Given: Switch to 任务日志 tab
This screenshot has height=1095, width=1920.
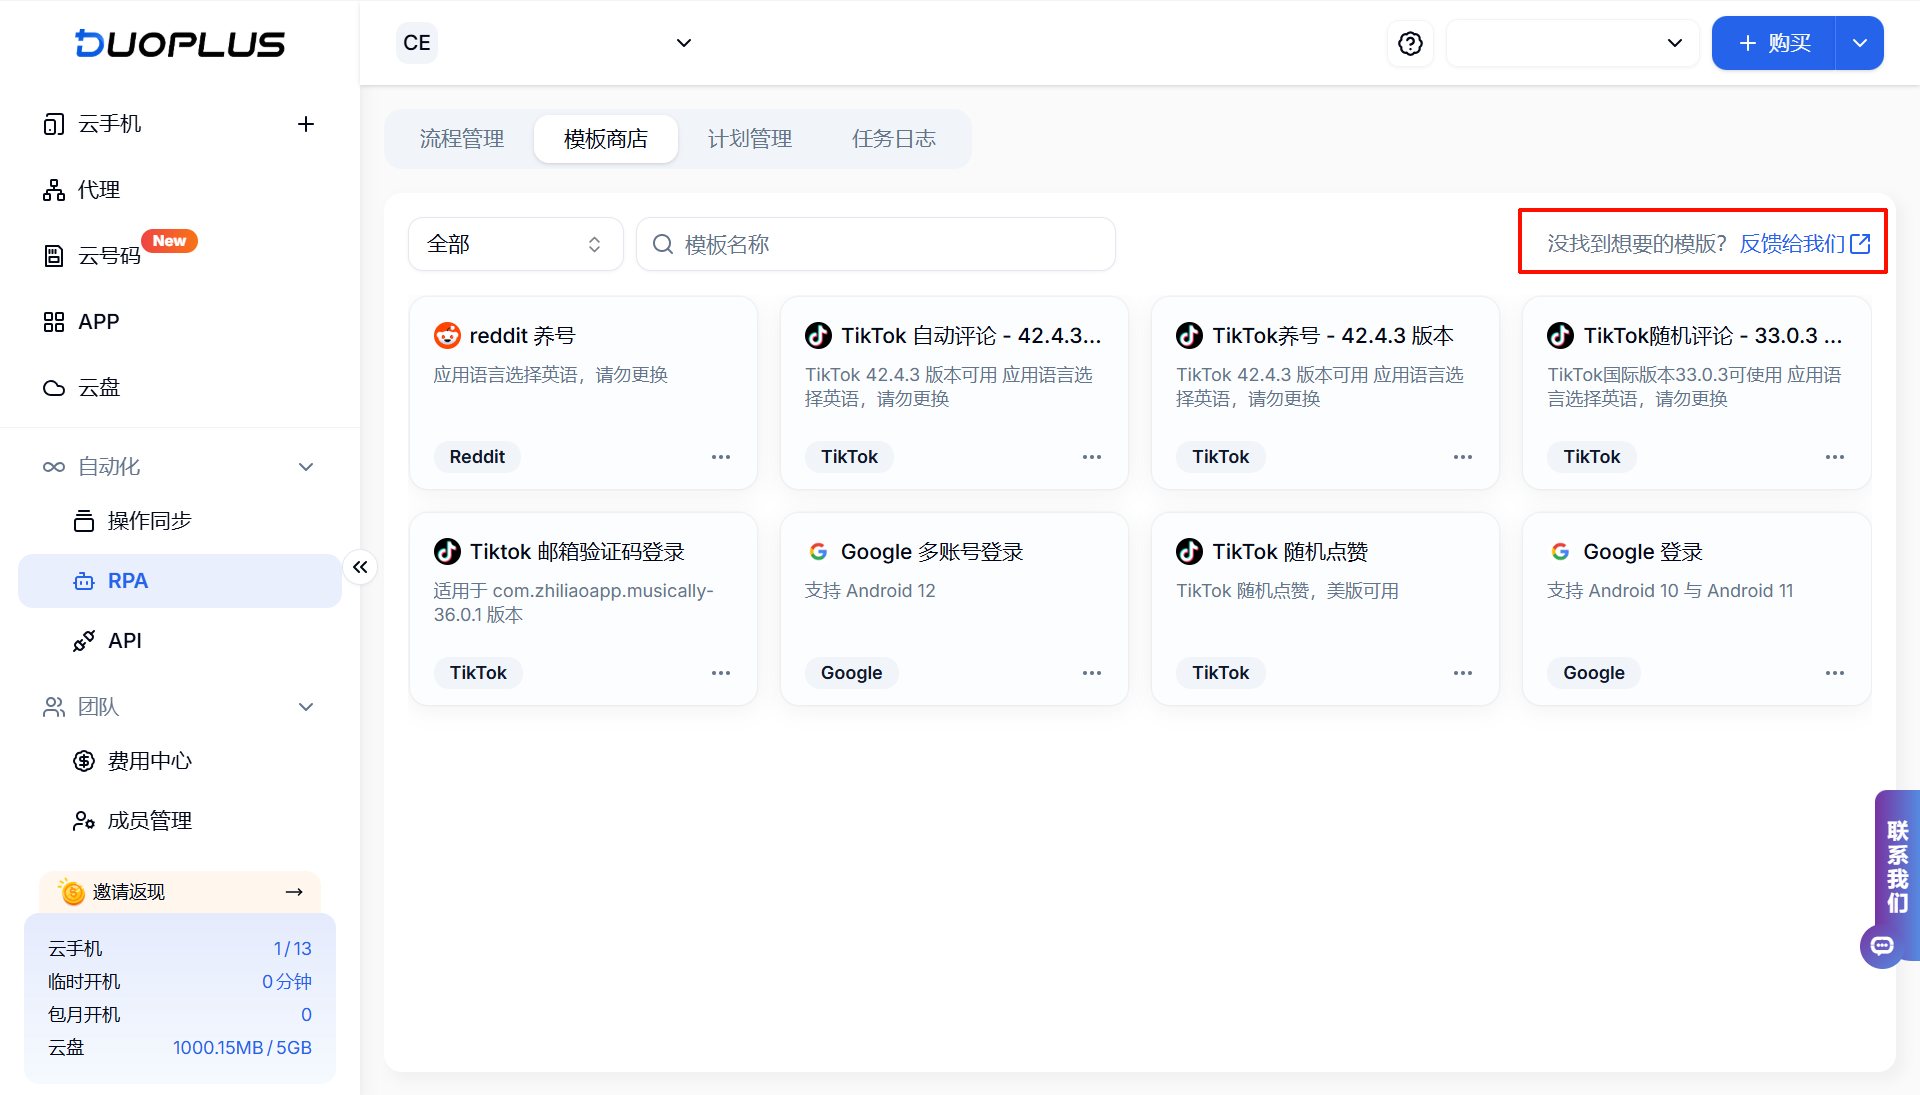Looking at the screenshot, I should pyautogui.click(x=894, y=139).
